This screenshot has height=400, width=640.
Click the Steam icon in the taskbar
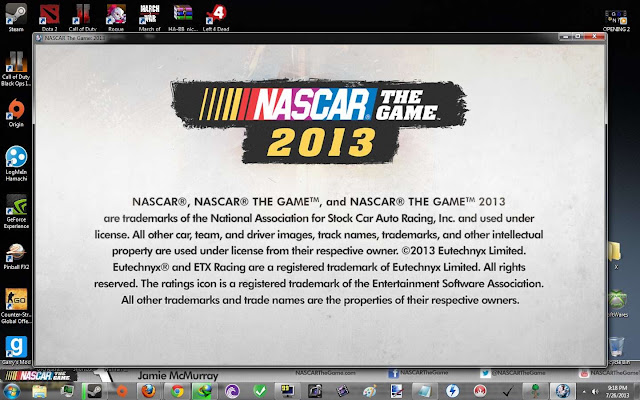click(94, 391)
